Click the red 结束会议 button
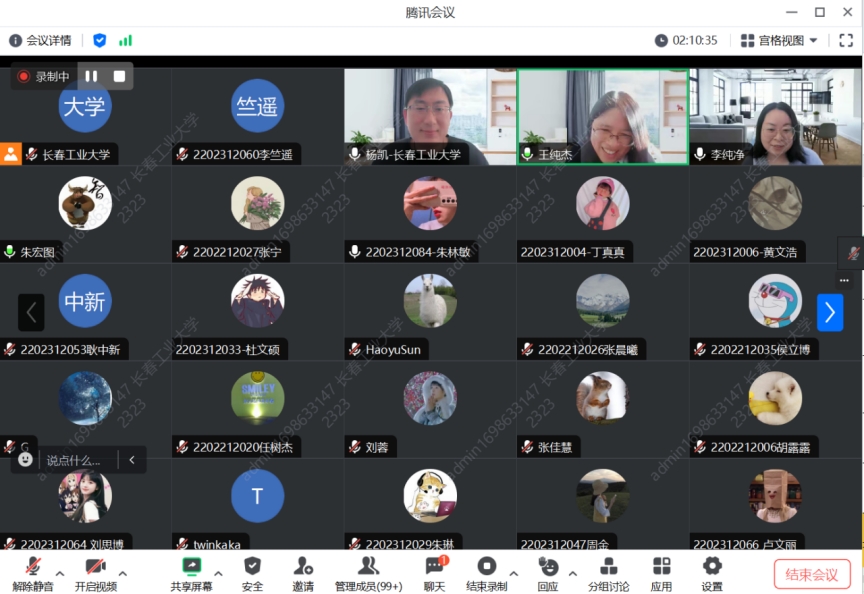Screen dimensions: 864x594 pyautogui.click(x=811, y=574)
